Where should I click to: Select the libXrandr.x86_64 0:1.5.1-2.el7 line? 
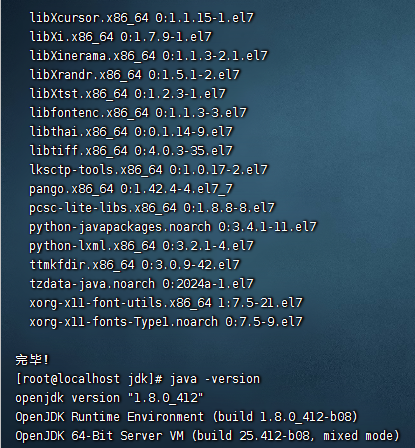click(135, 75)
